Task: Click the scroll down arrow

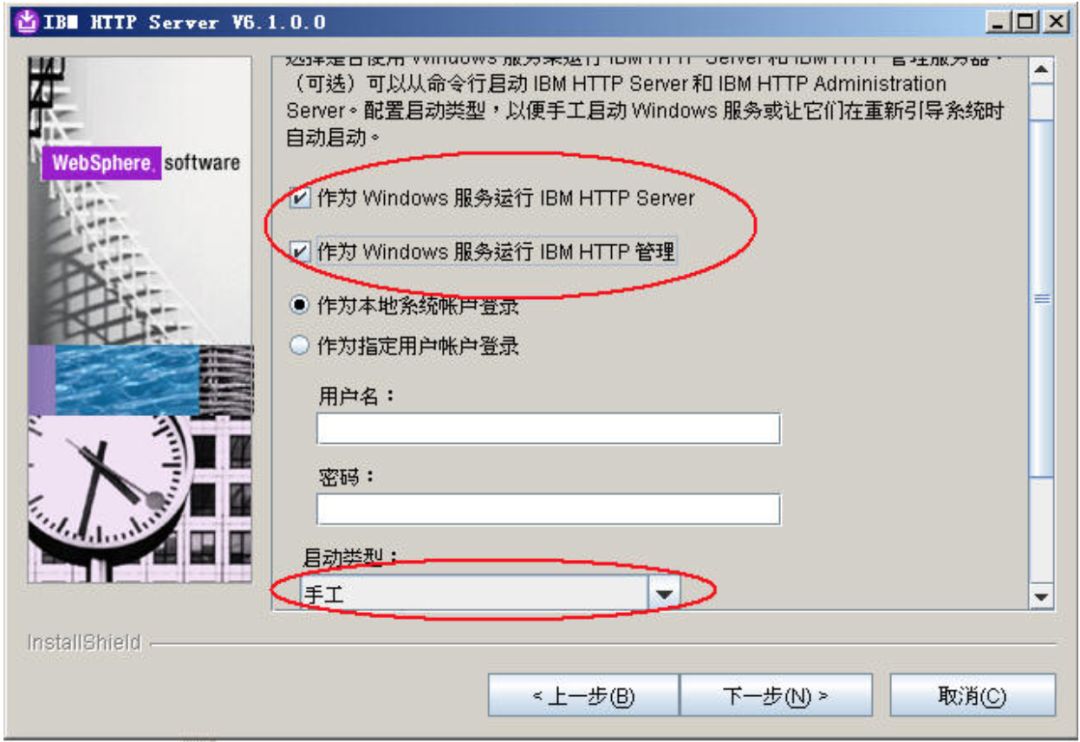Action: (x=1041, y=597)
